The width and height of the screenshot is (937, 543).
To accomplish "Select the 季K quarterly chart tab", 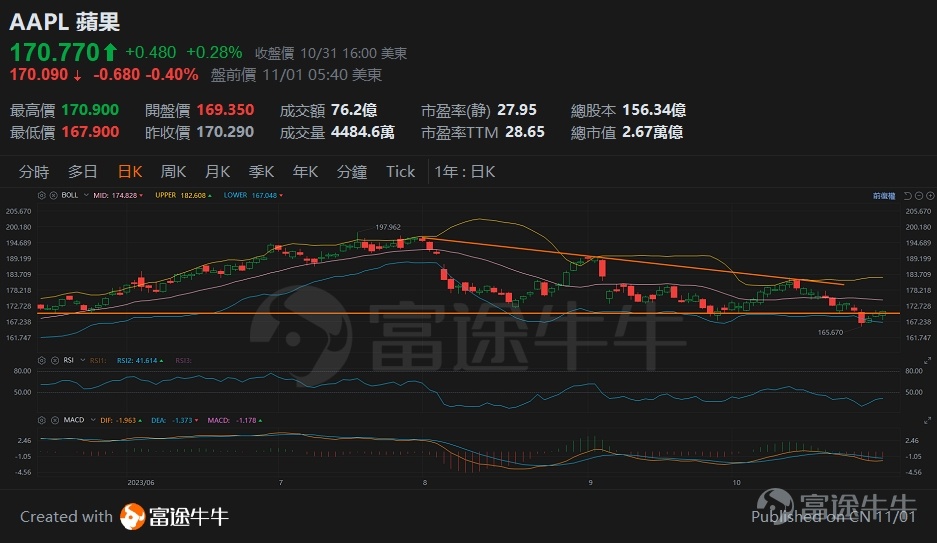I will tap(261, 172).
